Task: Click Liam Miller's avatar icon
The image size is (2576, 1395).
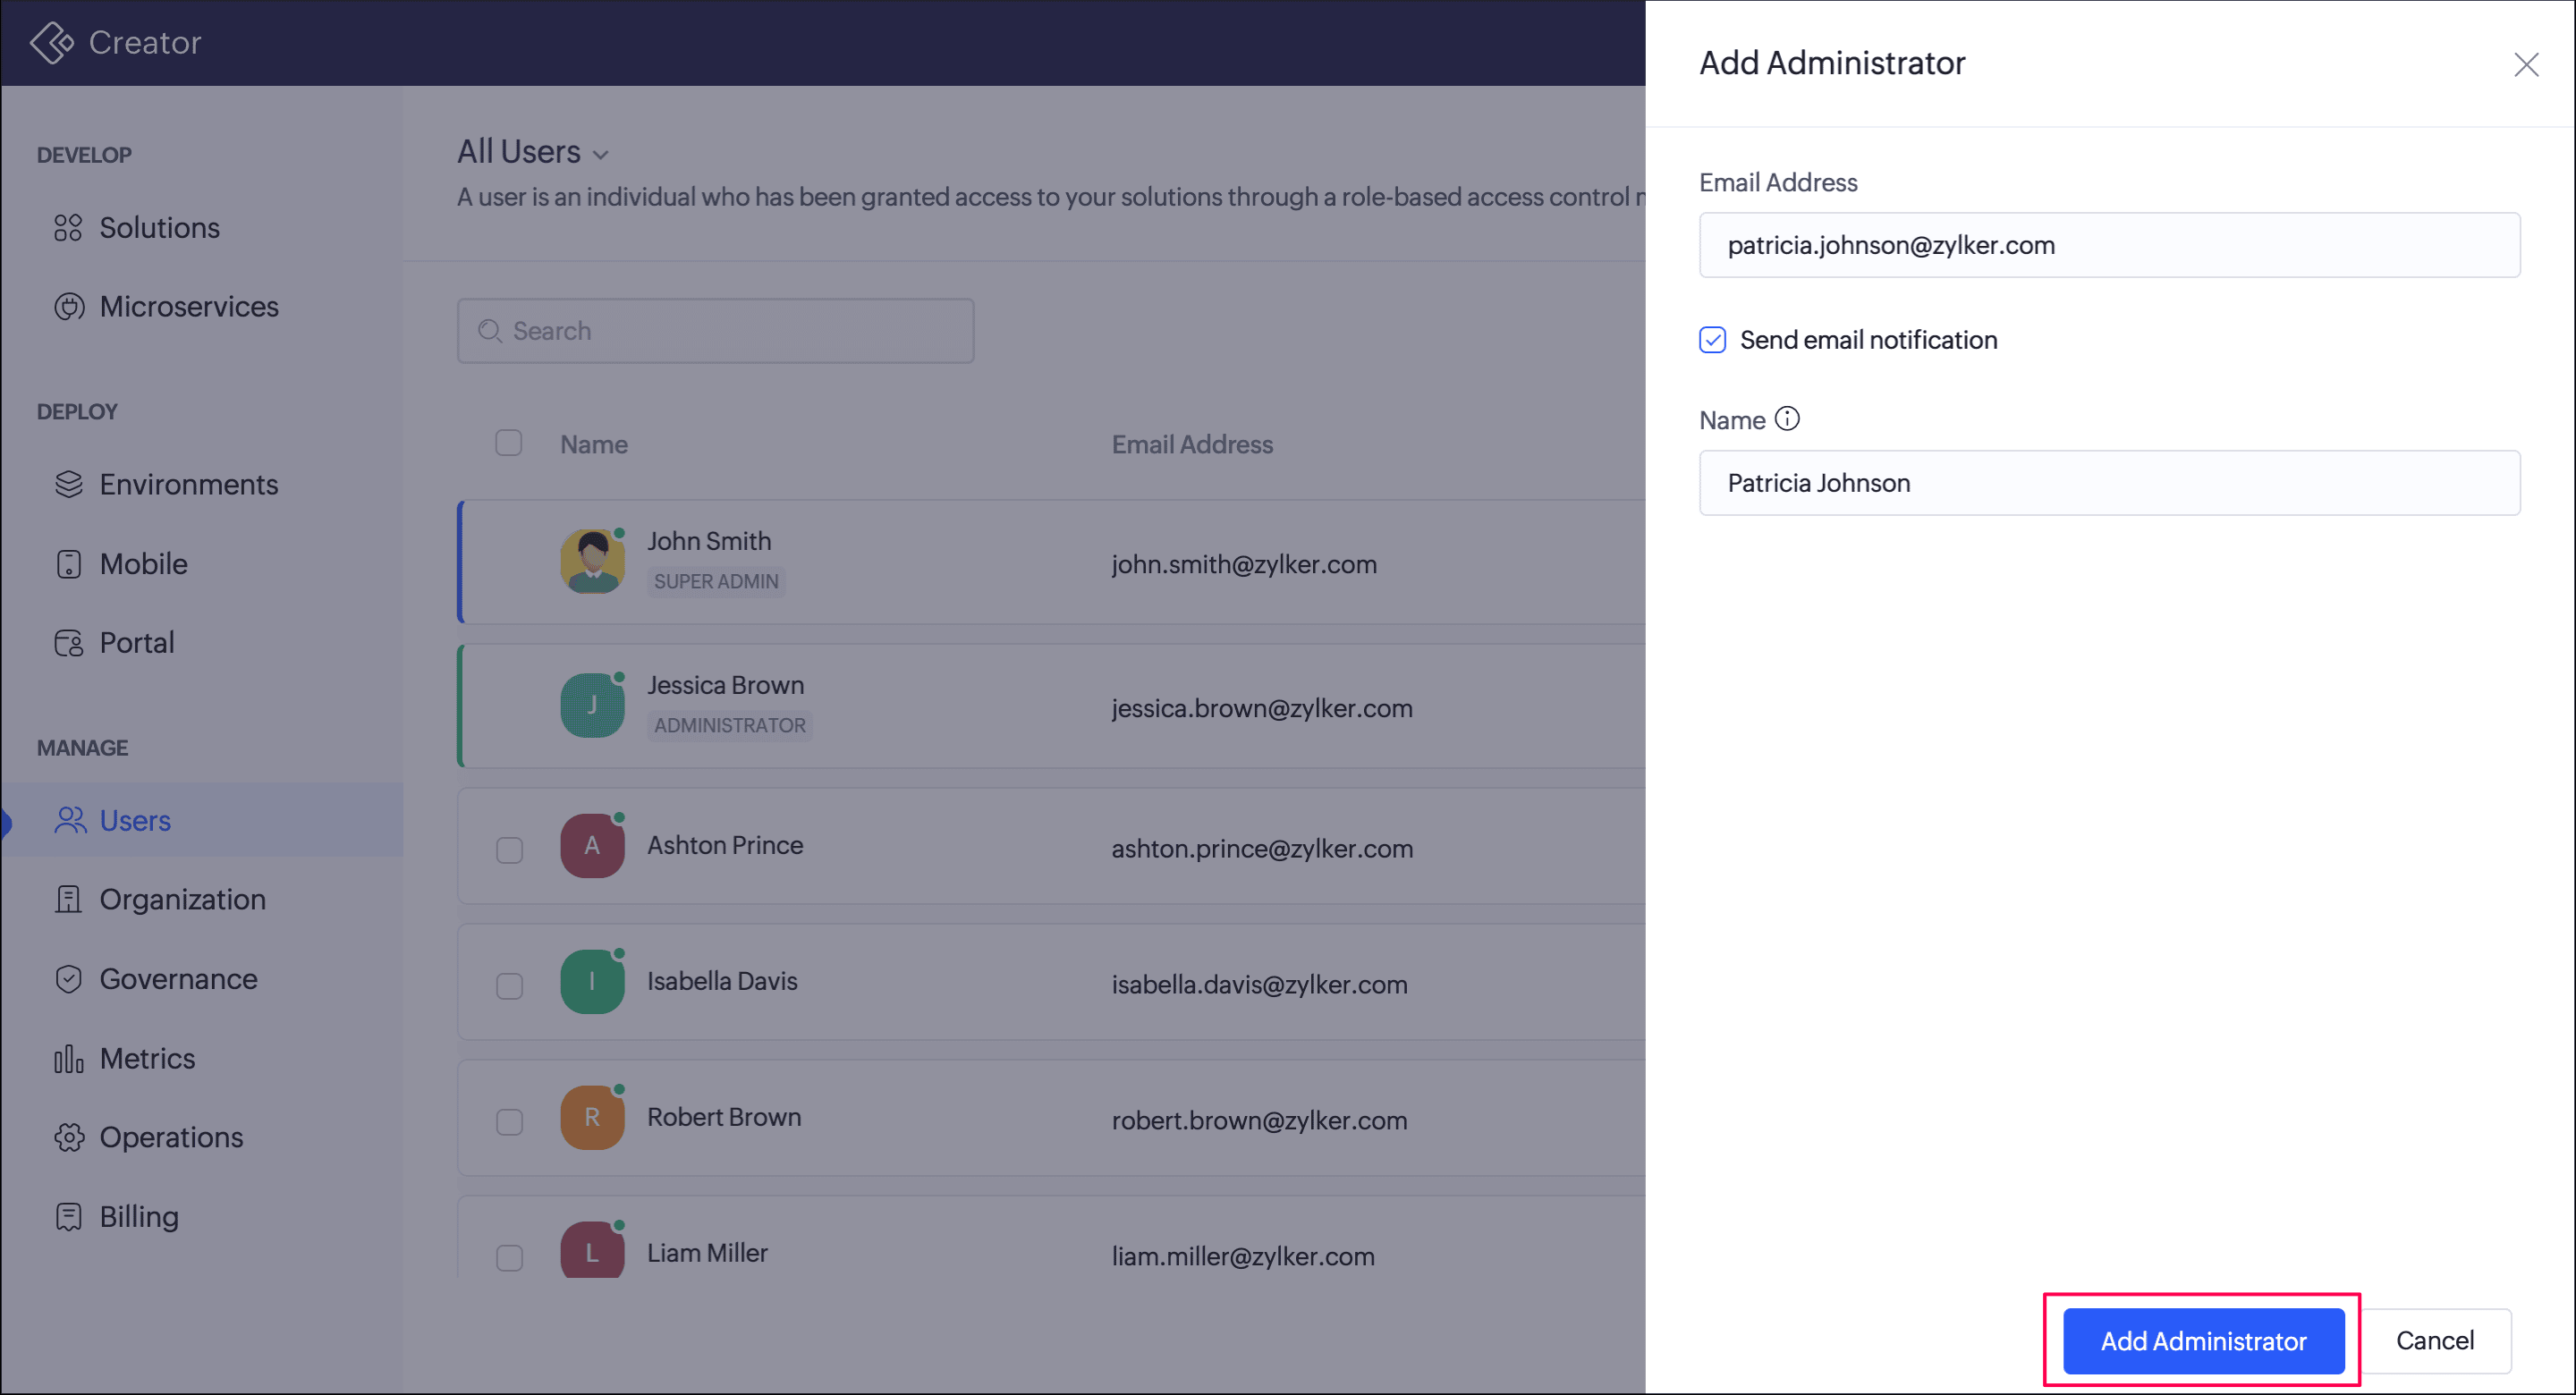Action: [x=592, y=1251]
